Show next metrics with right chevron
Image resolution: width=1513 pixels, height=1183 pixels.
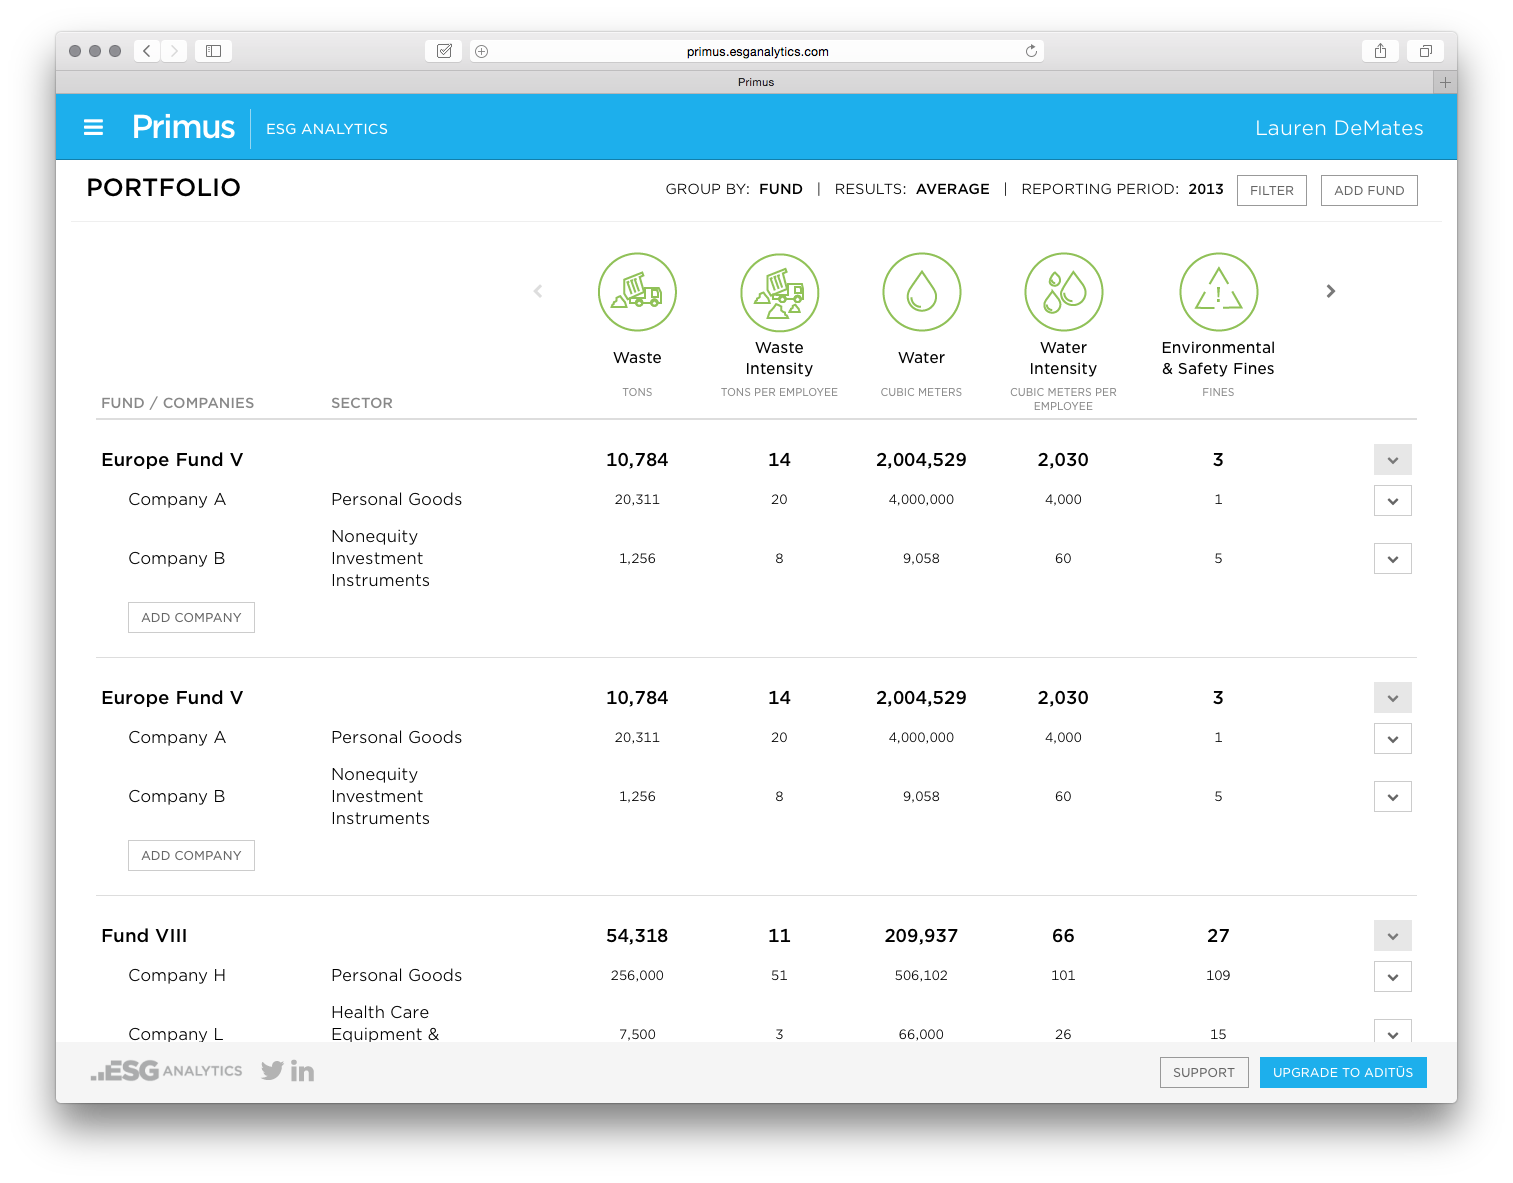tap(1330, 291)
